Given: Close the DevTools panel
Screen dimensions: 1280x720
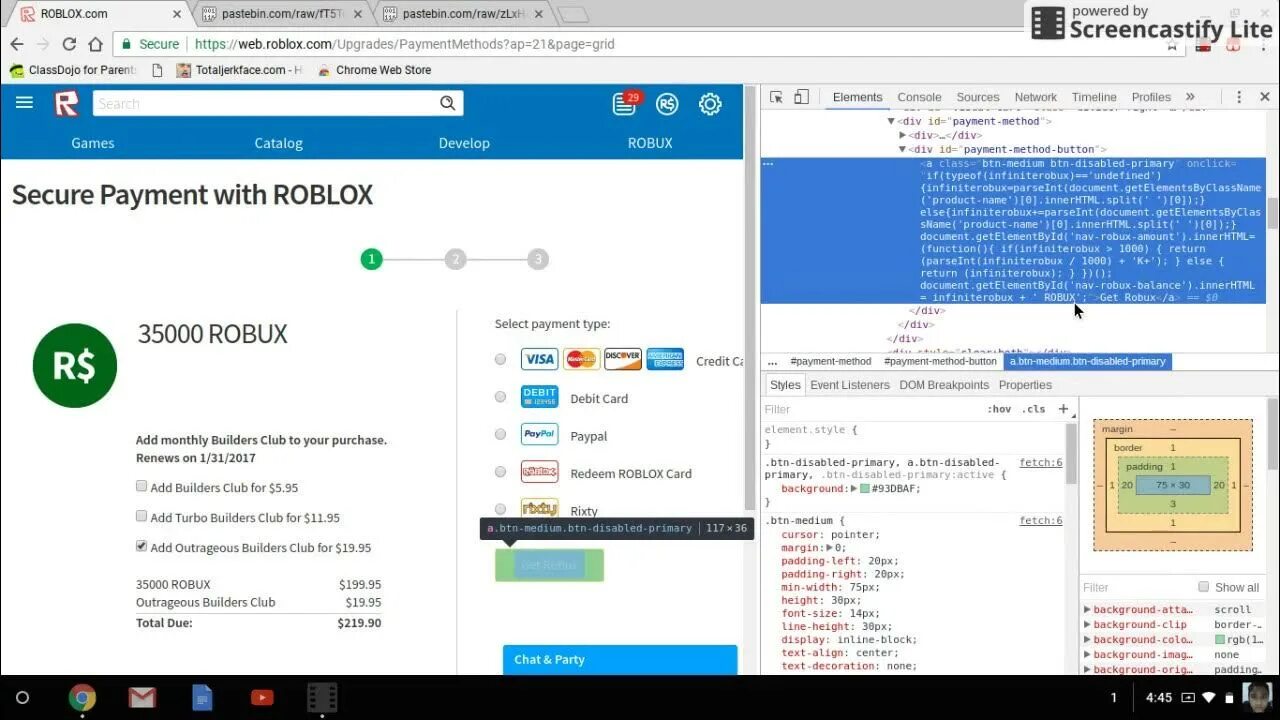Looking at the screenshot, I should pos(1264,97).
